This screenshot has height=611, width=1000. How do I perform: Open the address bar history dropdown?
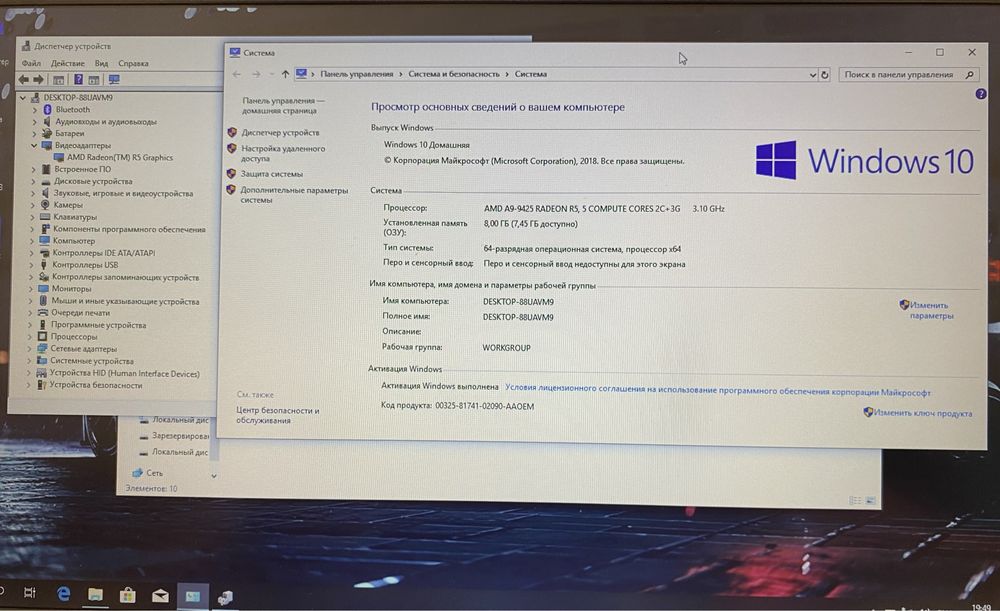click(812, 75)
